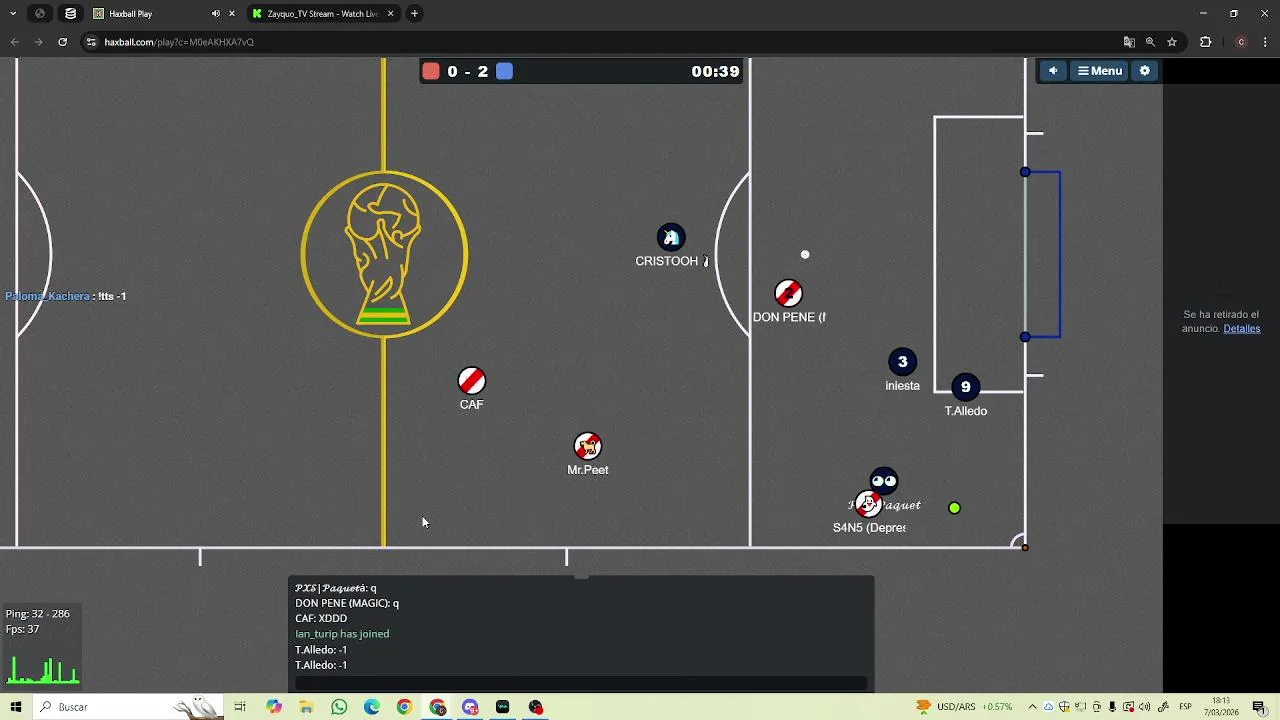
Task: Click the chat message input field
Action: [581, 683]
